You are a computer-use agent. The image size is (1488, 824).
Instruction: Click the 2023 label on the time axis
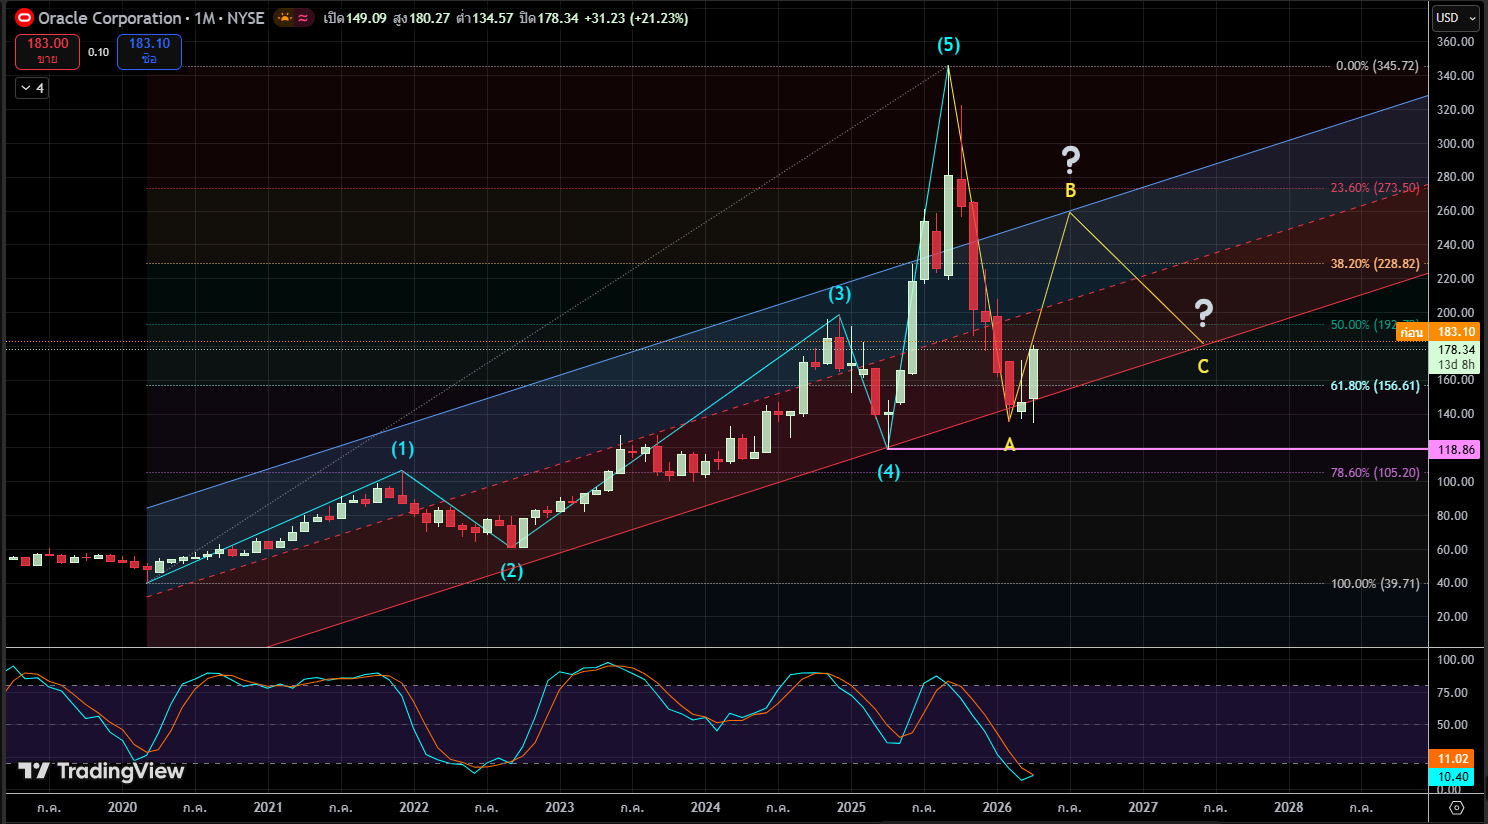(x=560, y=807)
